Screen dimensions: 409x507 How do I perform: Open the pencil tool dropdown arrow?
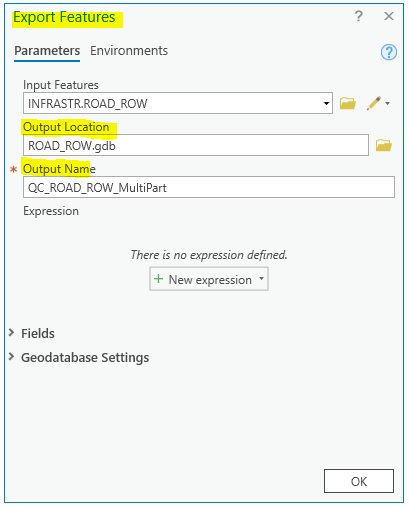pos(387,104)
